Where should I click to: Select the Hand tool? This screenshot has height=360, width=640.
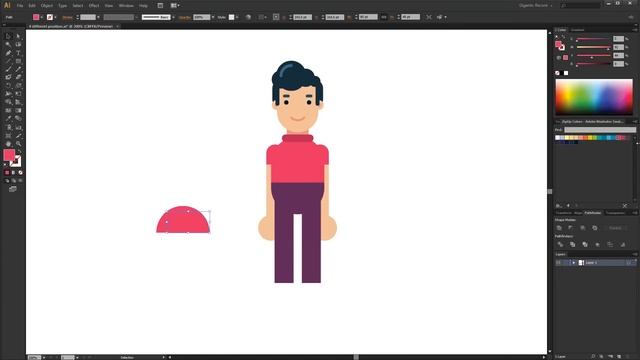[8, 144]
